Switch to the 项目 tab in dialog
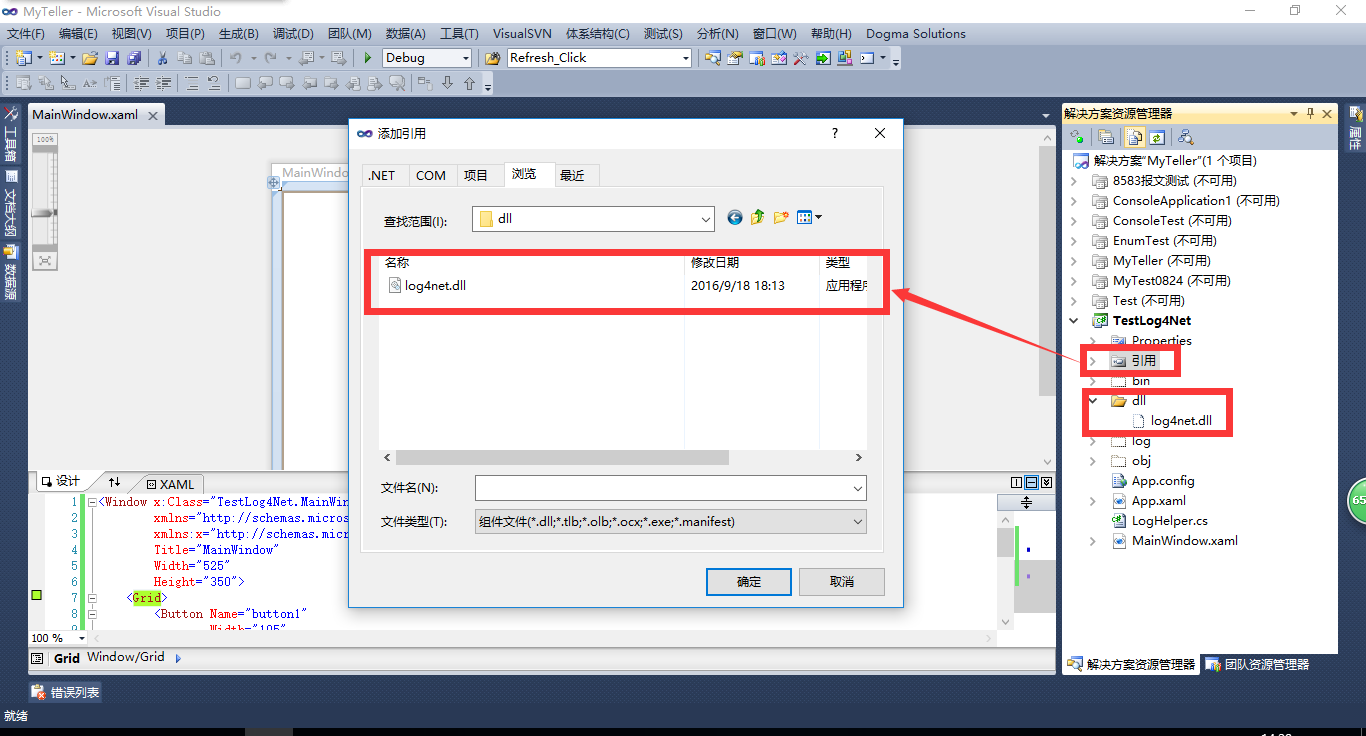Viewport: 1366px width, 736px height. click(x=476, y=175)
